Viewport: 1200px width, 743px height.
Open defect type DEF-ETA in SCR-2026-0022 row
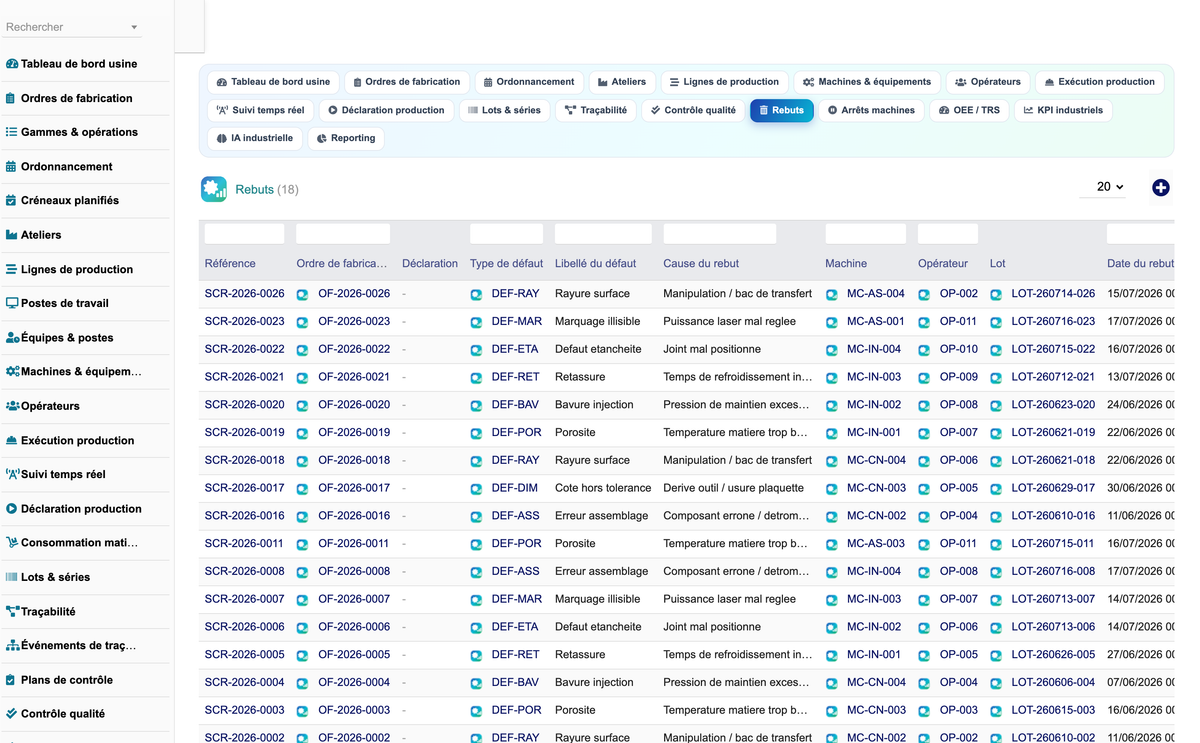[515, 350]
